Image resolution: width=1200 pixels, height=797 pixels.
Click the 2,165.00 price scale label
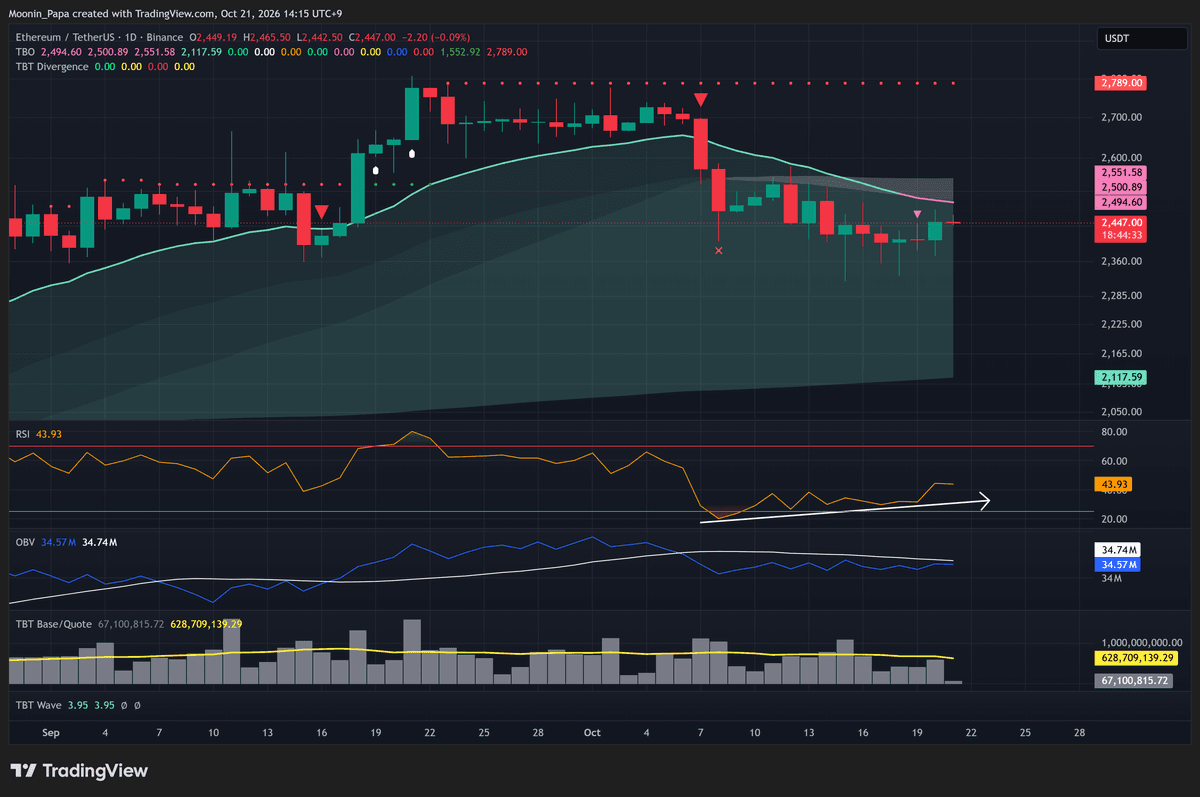[1124, 353]
